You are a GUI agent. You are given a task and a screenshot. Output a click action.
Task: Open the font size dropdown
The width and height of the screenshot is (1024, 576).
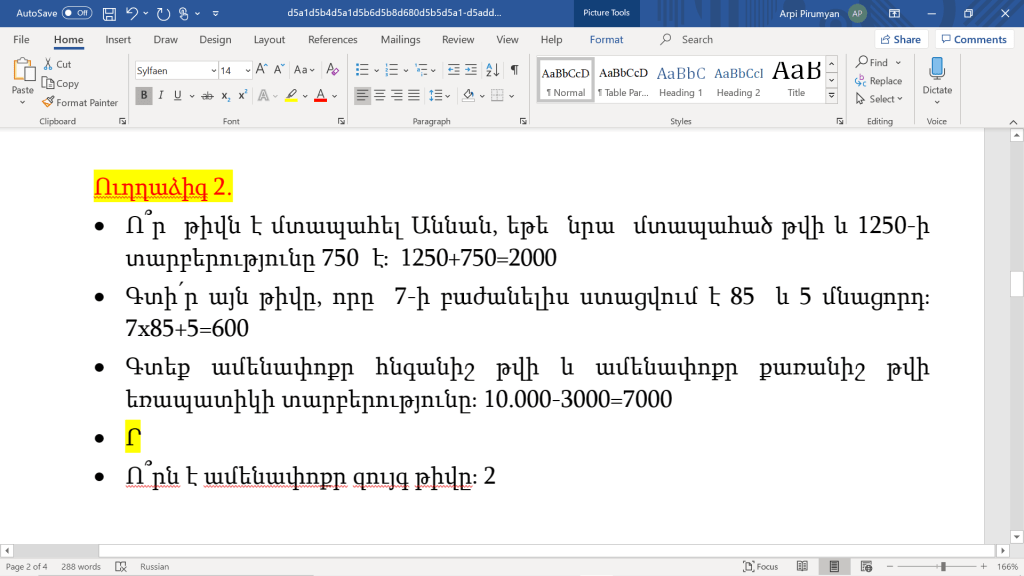click(246, 70)
